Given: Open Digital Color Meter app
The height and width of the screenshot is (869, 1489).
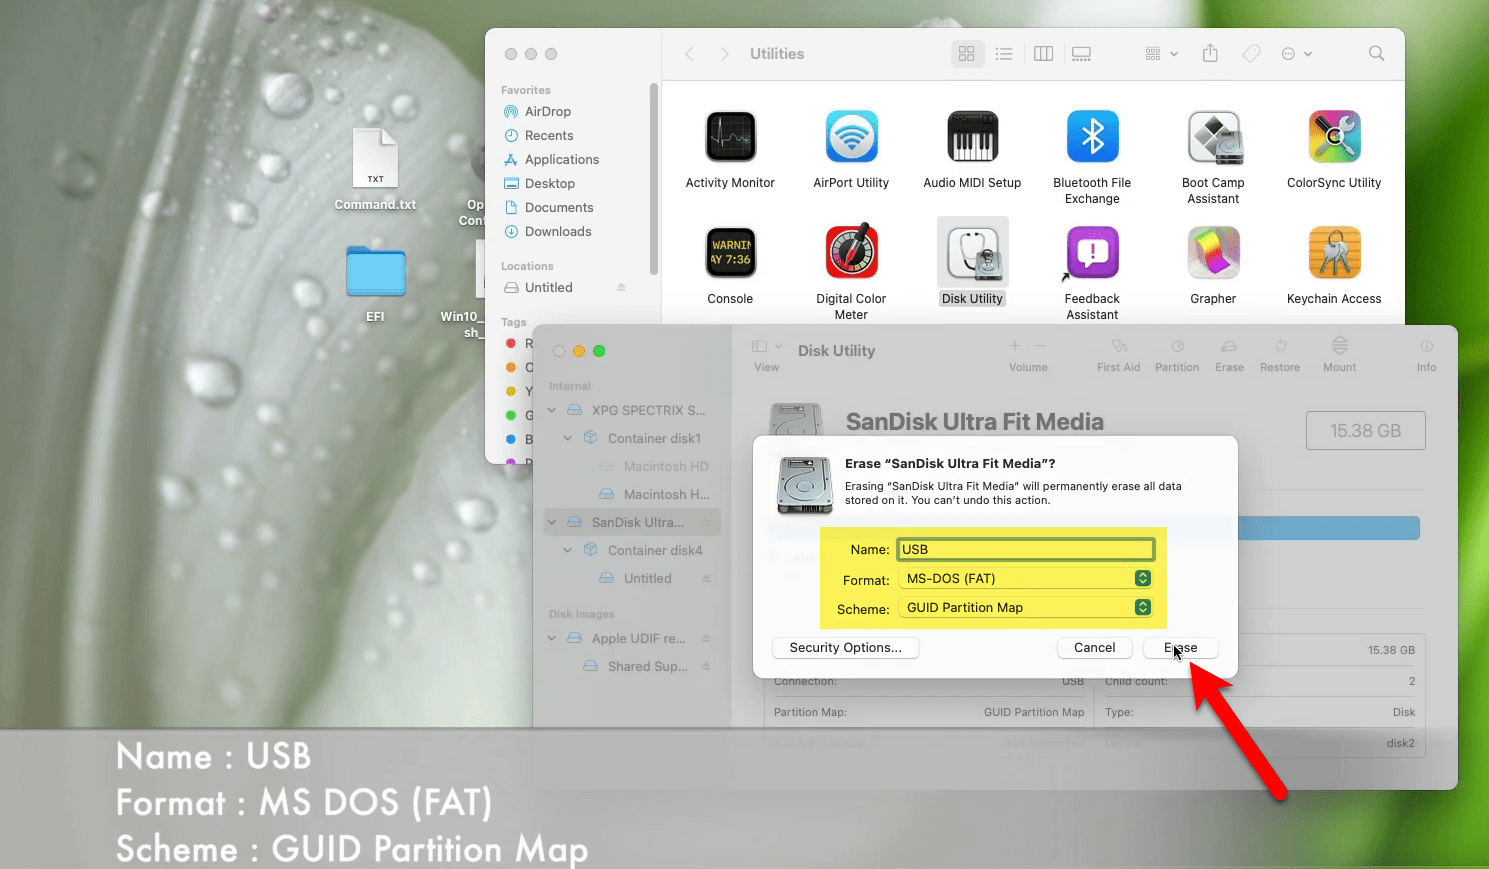Looking at the screenshot, I should tap(851, 253).
